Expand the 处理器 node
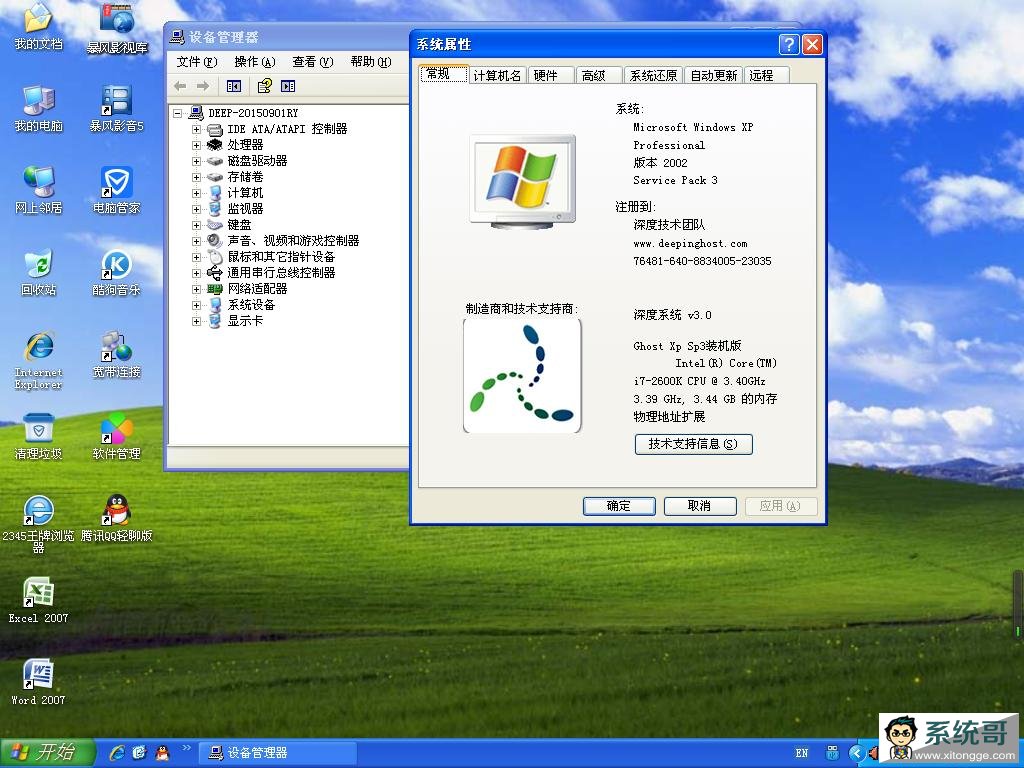This screenshot has width=1024, height=768. [x=196, y=145]
